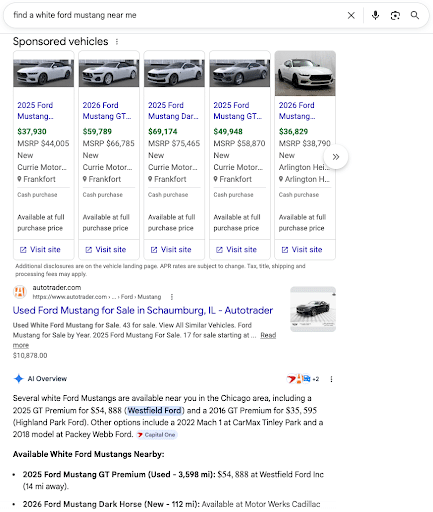This screenshot has width=433, height=512.
Task: Clear the search query with the X icon
Action: click(351, 15)
